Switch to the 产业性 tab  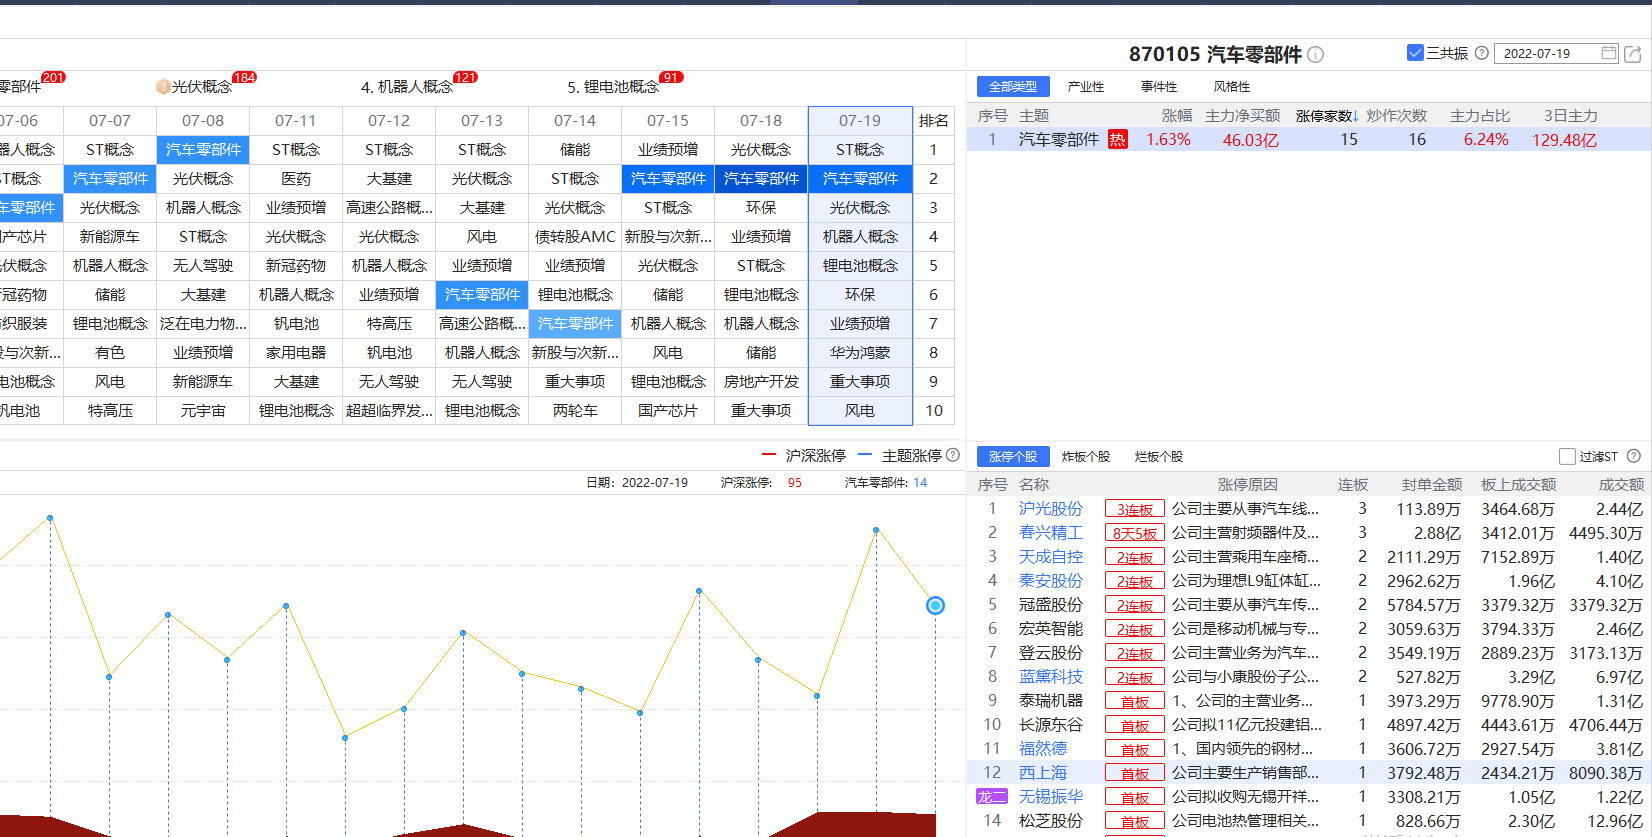(x=1086, y=87)
